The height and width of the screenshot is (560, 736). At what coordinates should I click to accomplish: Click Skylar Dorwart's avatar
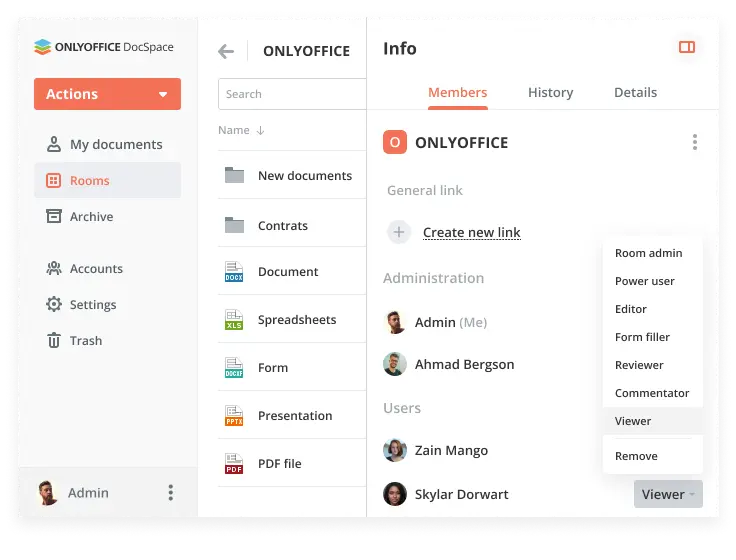point(395,494)
